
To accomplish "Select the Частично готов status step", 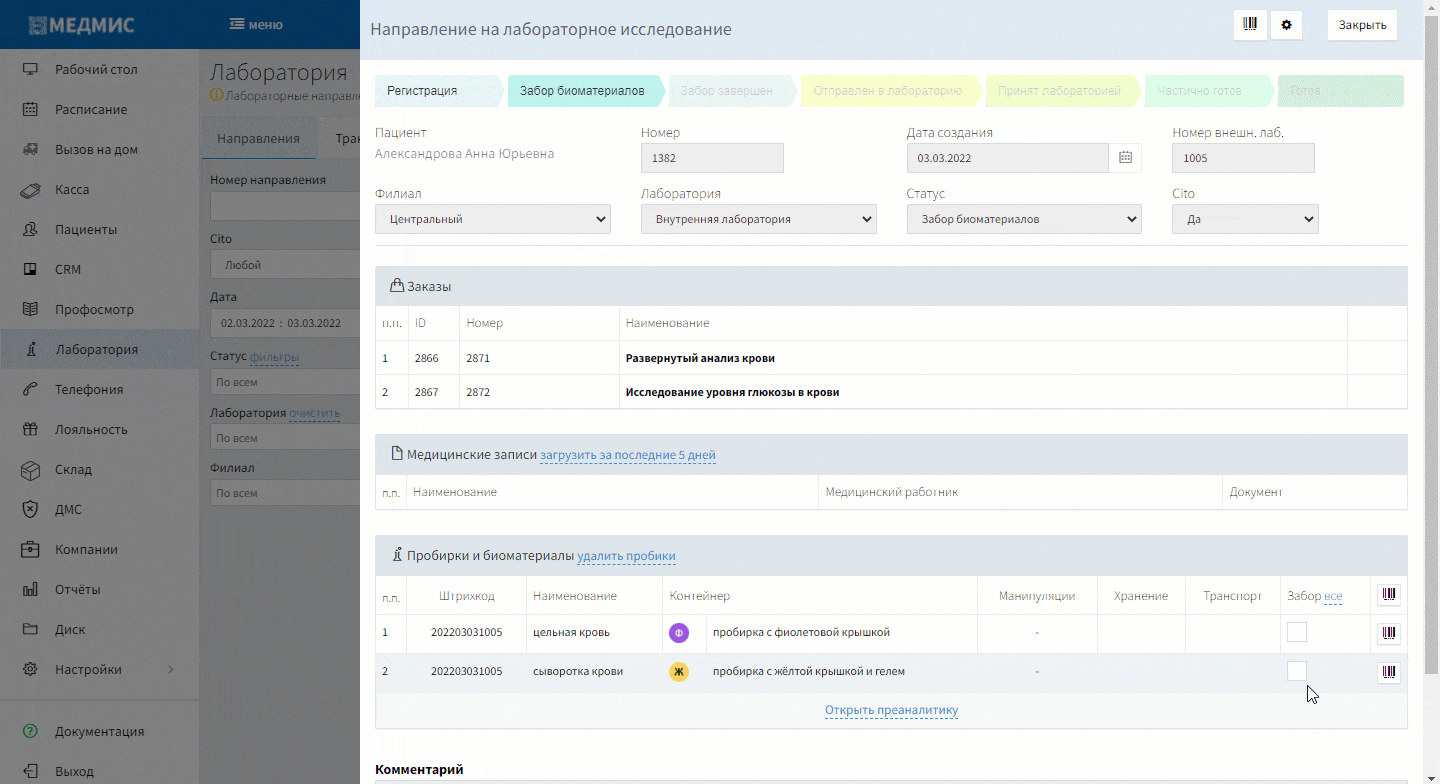I will pos(1208,91).
